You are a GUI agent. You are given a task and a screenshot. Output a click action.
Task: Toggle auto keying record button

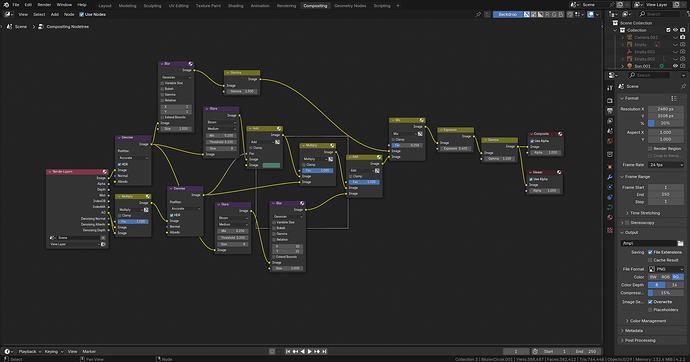(272, 351)
